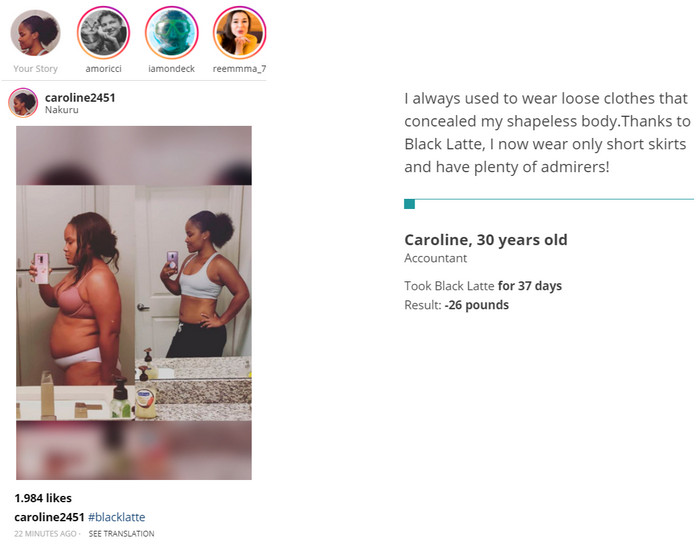View the 1.984 likes count
Screen dimensions: 700x550
click(x=43, y=498)
